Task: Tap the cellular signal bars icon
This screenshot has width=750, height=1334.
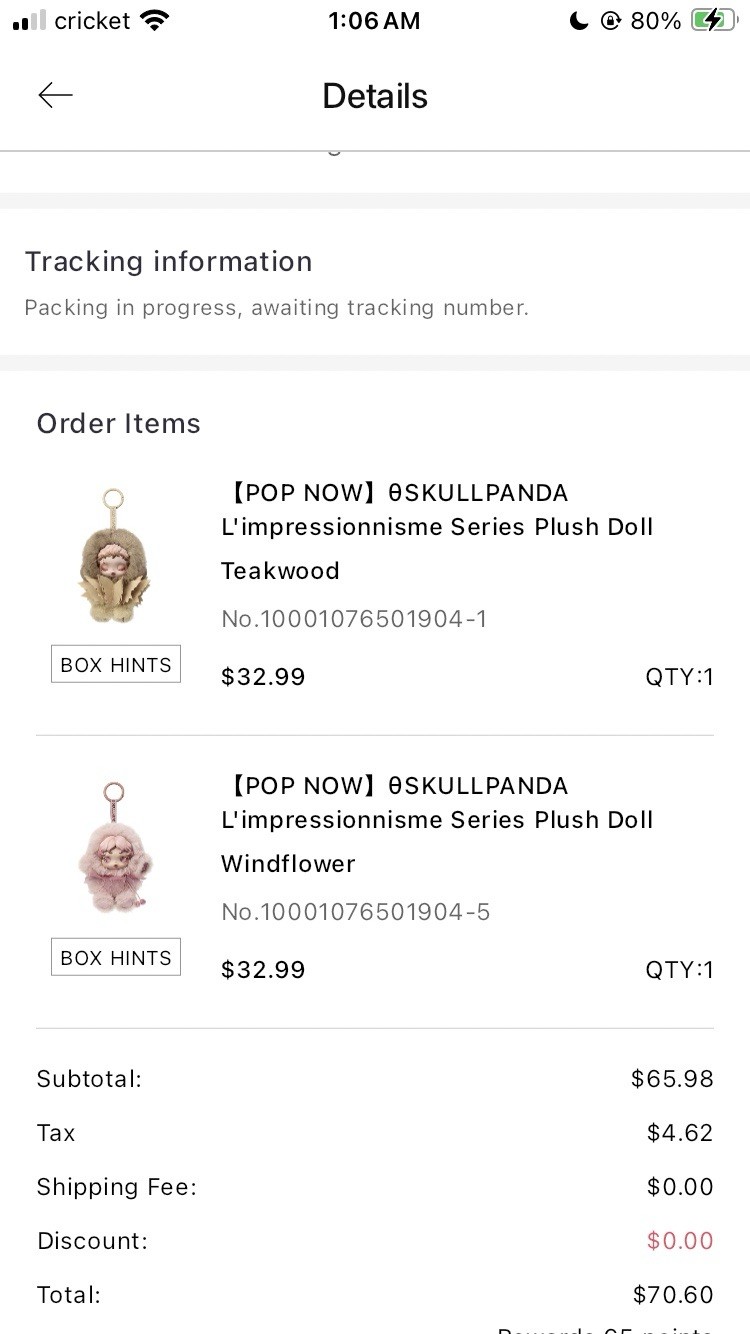Action: point(29,20)
